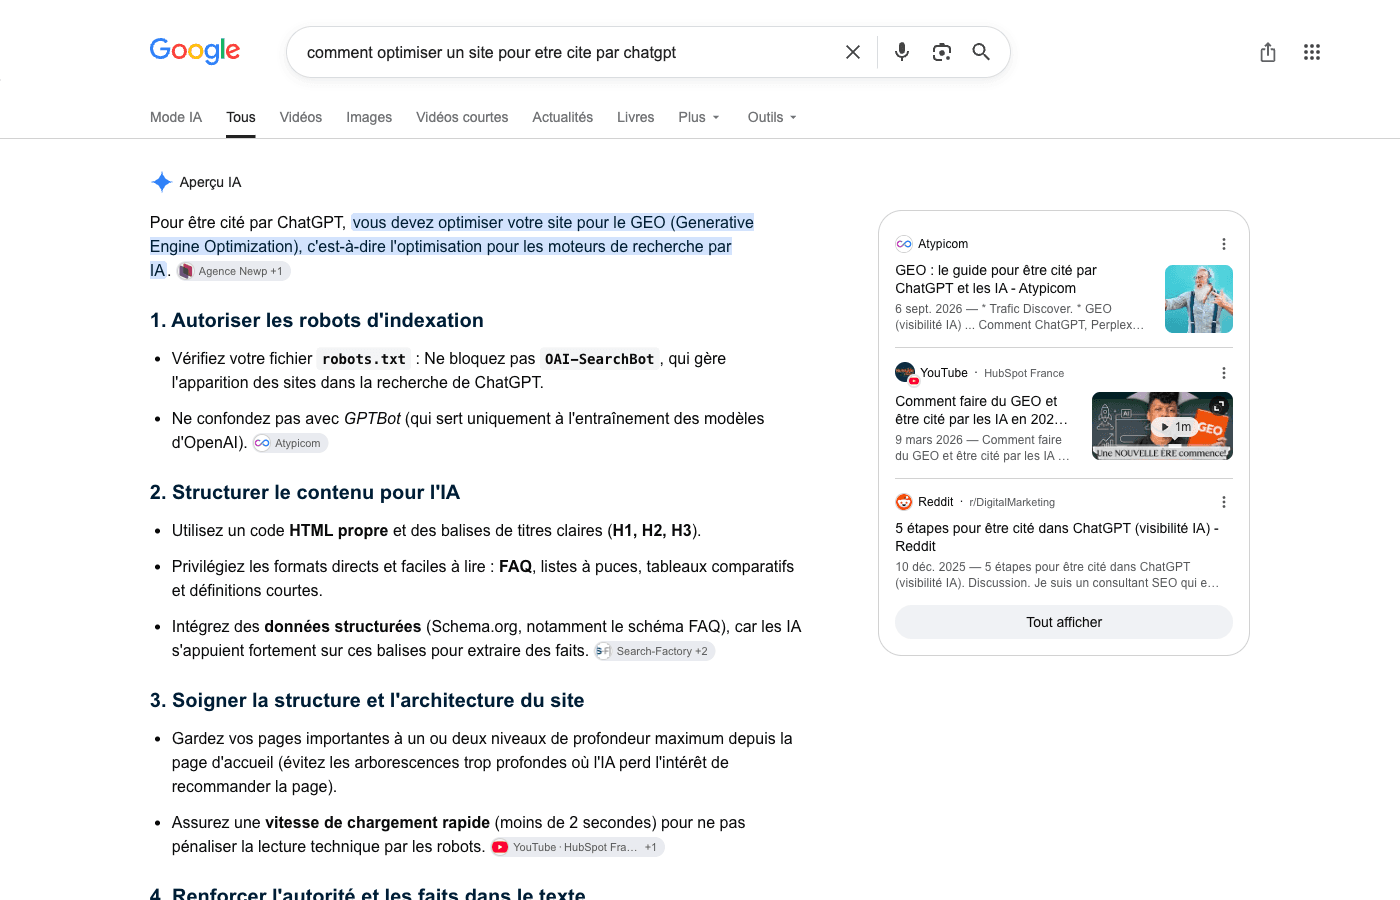The height and width of the screenshot is (900, 1400).
Task: Start voice search with microphone icon
Action: point(902,52)
